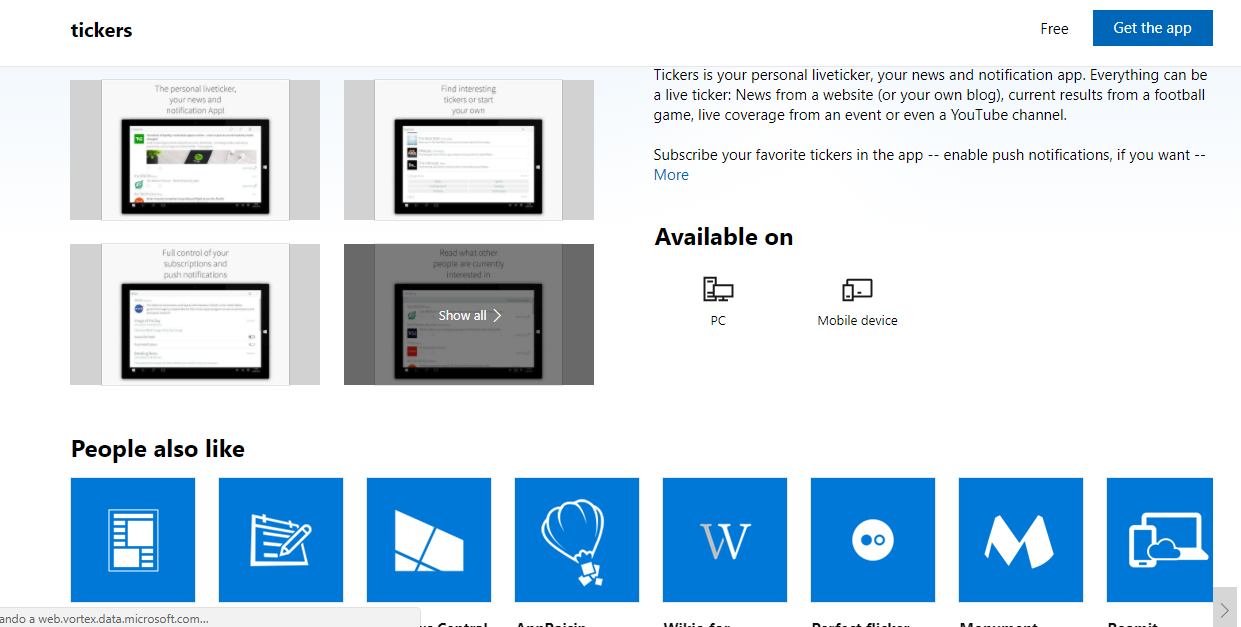View screenshot 'Find interesting tickers'

coord(469,150)
